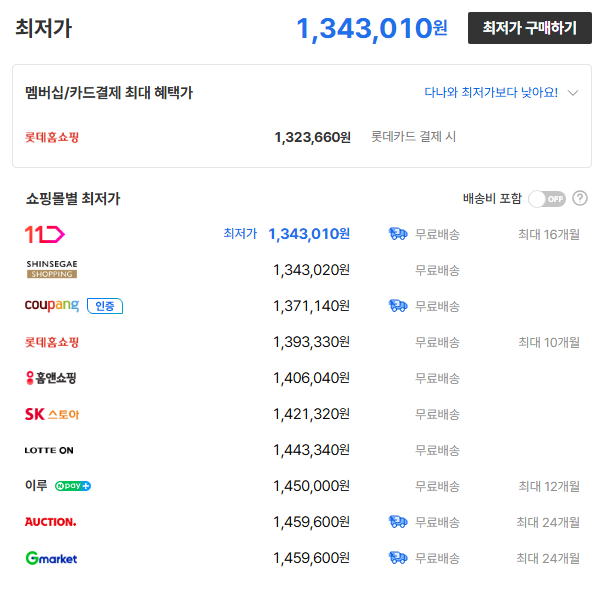Click the 최저가 구매하기 button
Screen dimensions: 609x592
click(x=529, y=28)
